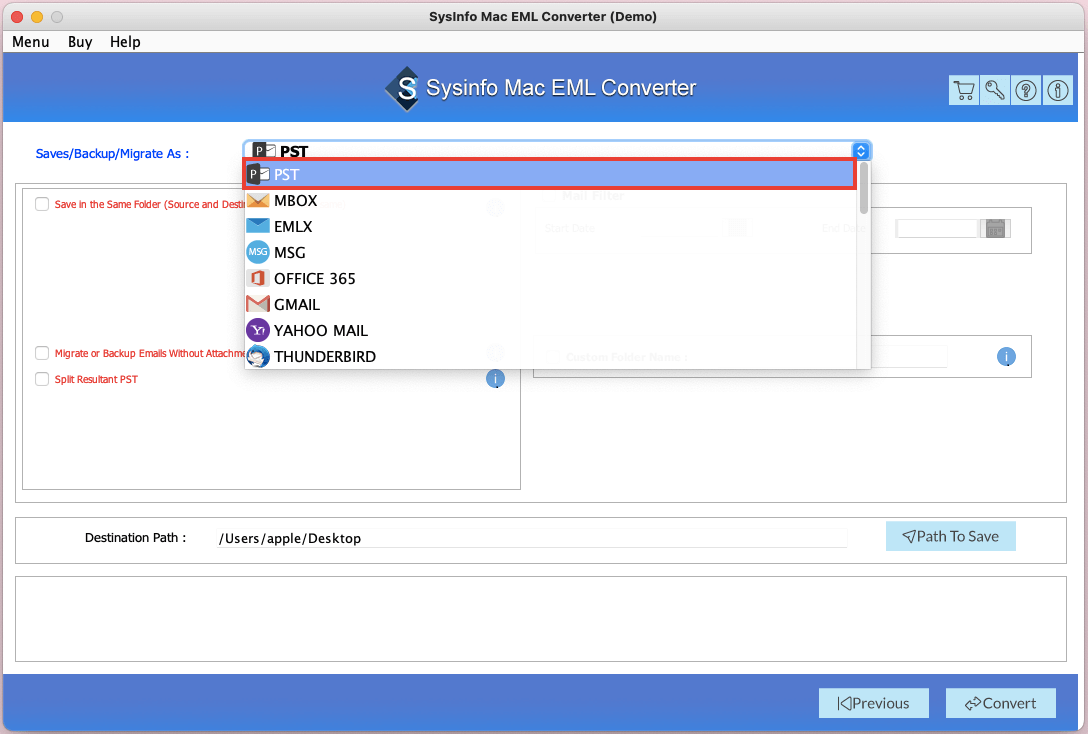This screenshot has height=734, width=1088.
Task: Click the End Date input field
Action: pos(937,228)
